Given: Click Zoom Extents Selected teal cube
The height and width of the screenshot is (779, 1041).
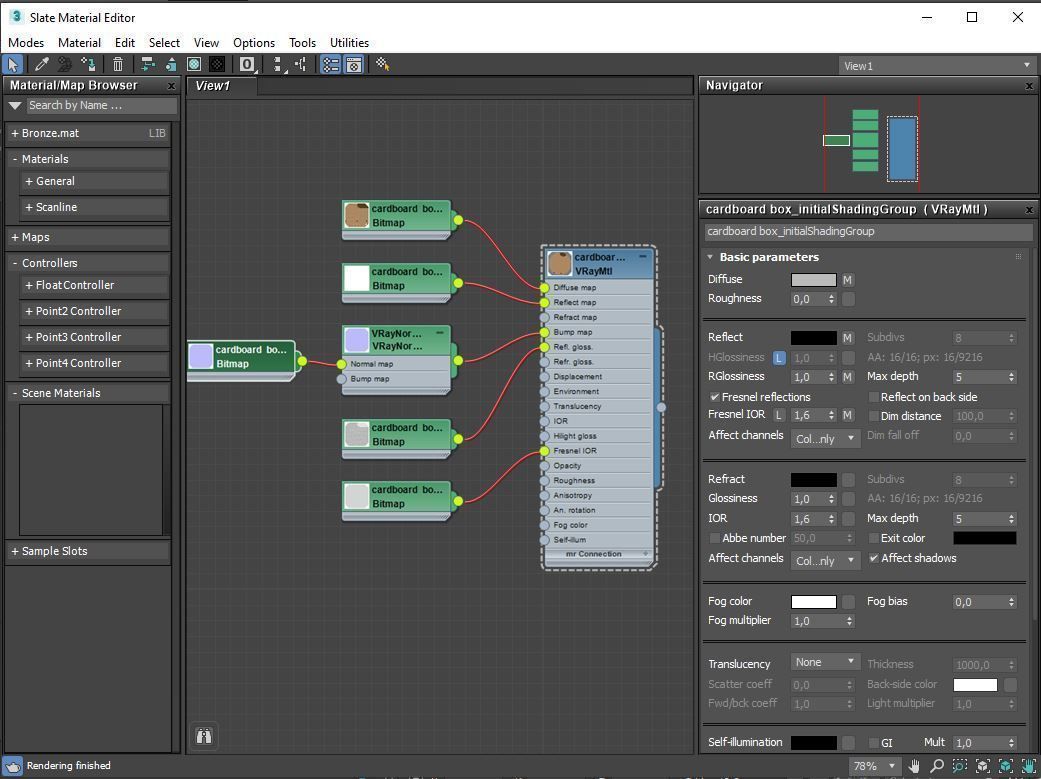Looking at the screenshot, I should pos(1005,766).
